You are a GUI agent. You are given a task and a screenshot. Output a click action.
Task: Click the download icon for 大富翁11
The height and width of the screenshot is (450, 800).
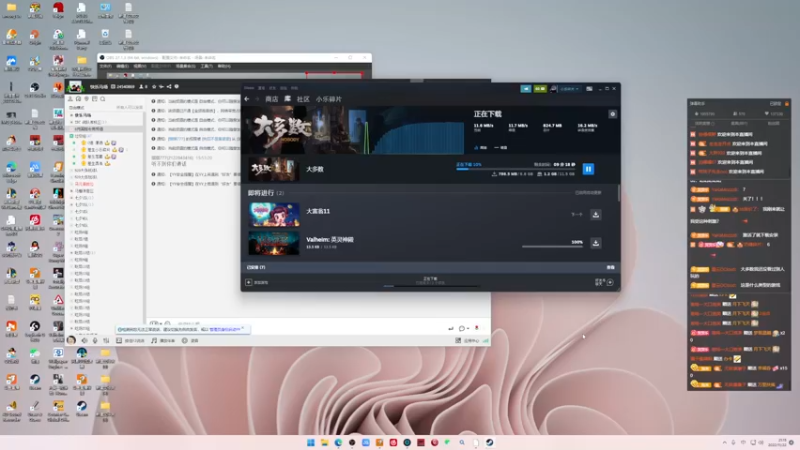point(595,215)
